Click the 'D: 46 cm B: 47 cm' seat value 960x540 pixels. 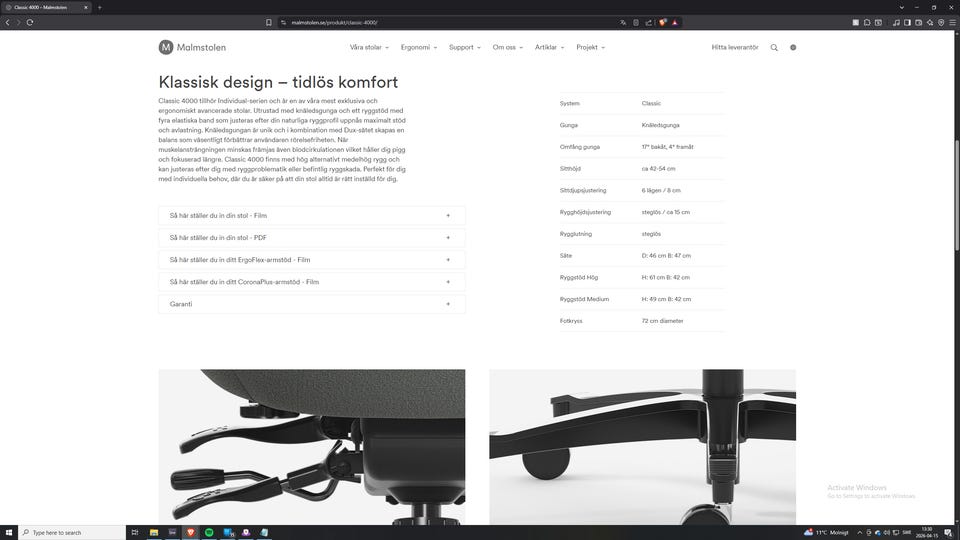[x=666, y=256]
